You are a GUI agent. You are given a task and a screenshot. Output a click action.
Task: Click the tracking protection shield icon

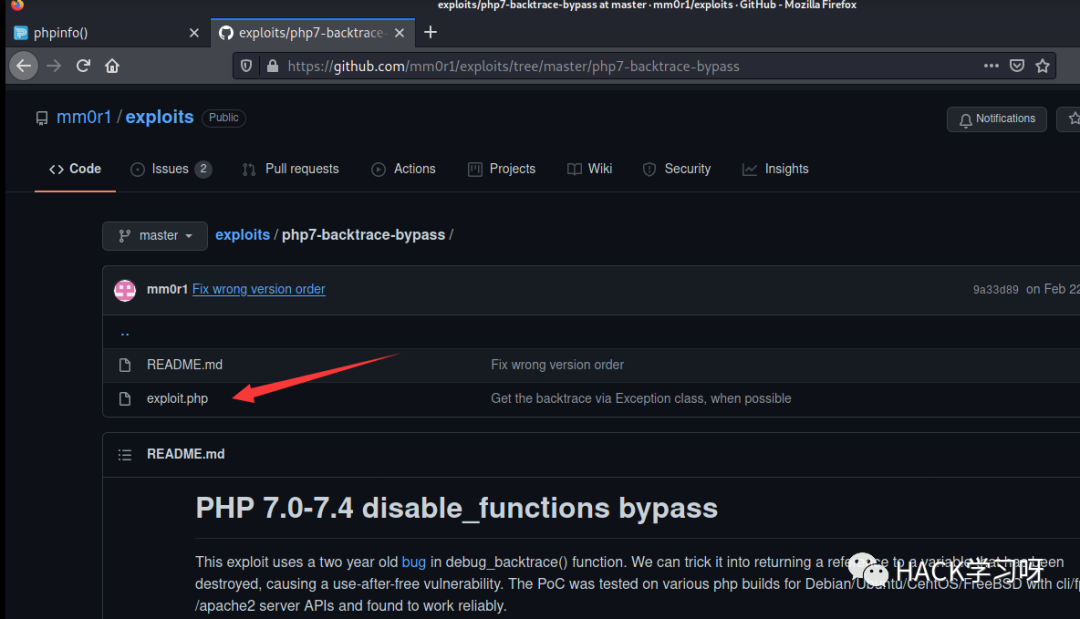(246, 66)
